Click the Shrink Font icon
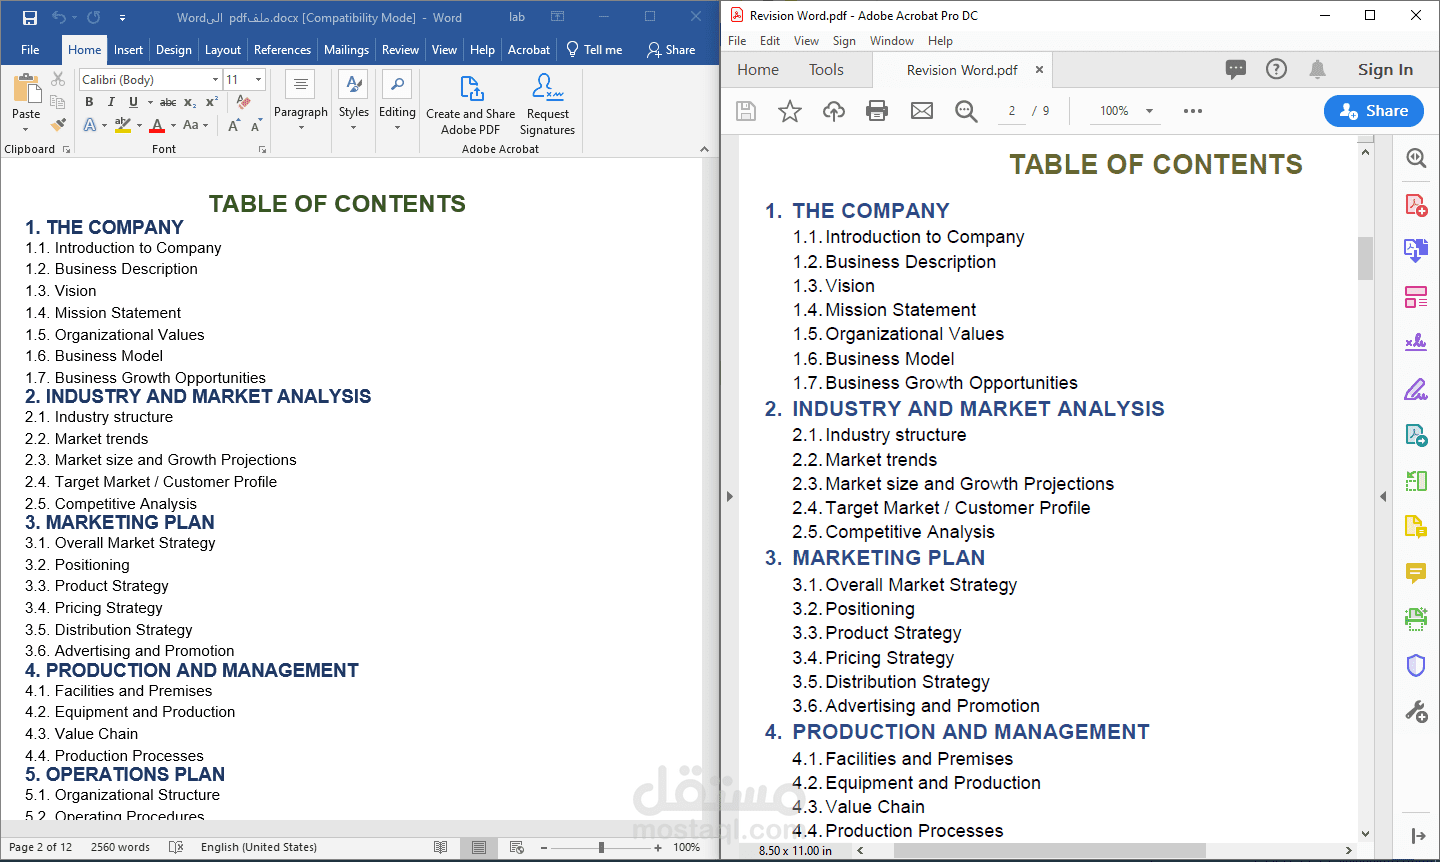Viewport: 1440px width, 862px height. coord(255,125)
